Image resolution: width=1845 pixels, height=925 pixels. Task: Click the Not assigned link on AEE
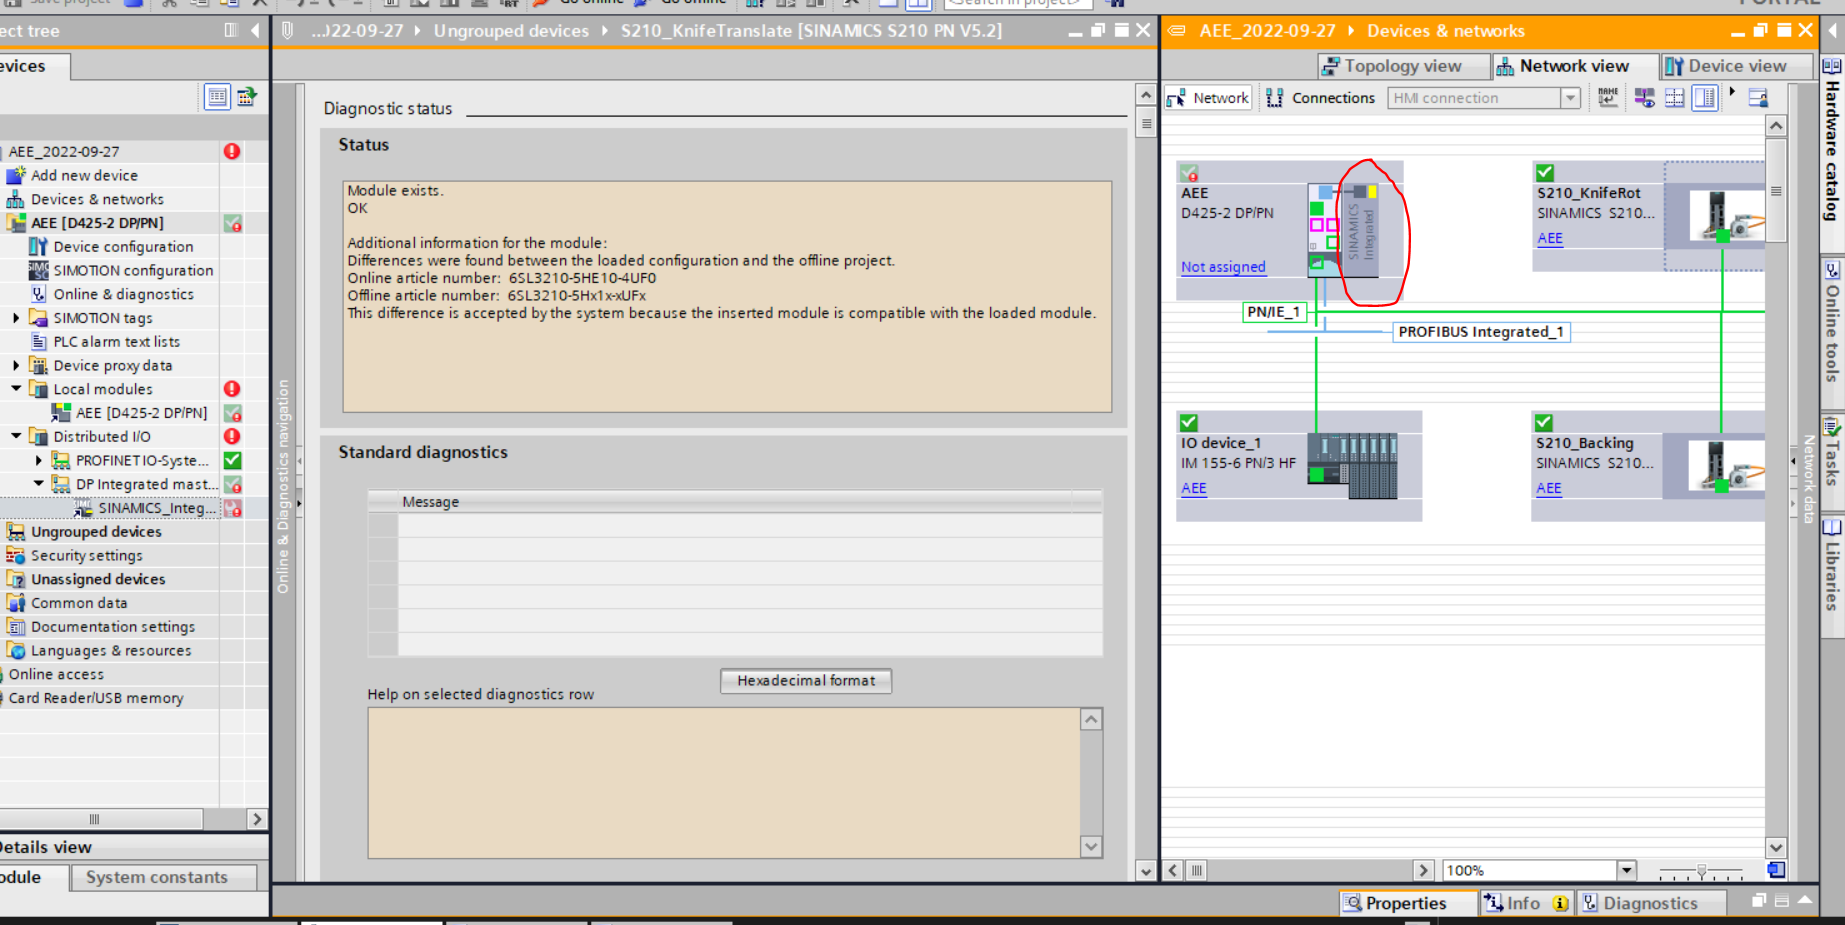tap(1223, 267)
